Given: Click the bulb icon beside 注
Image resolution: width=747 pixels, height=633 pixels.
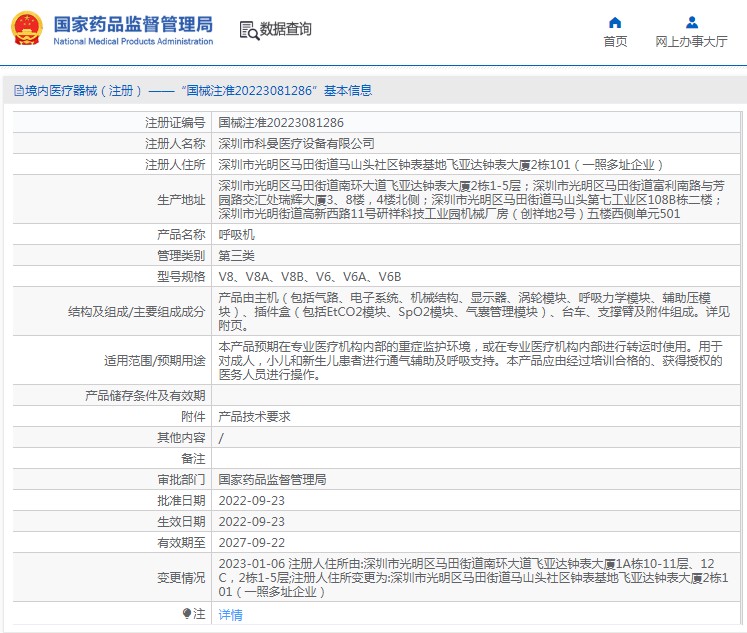Looking at the screenshot, I should point(186,613).
